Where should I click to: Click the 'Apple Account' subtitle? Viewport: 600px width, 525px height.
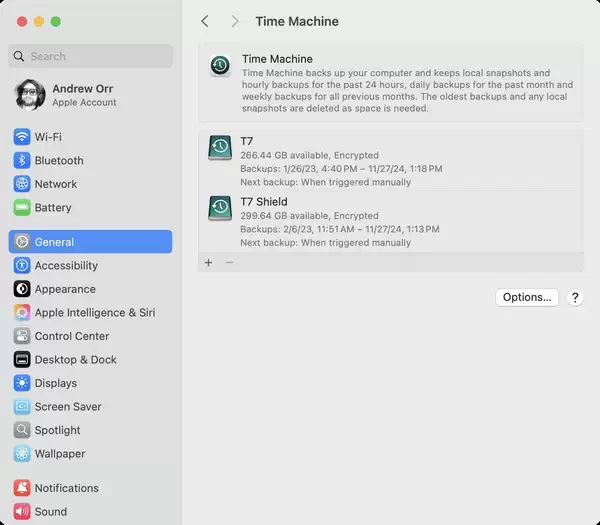pyautogui.click(x=84, y=103)
